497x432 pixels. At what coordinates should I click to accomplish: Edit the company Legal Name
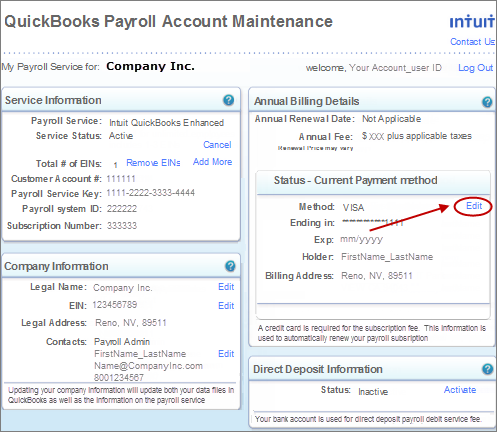pos(226,287)
